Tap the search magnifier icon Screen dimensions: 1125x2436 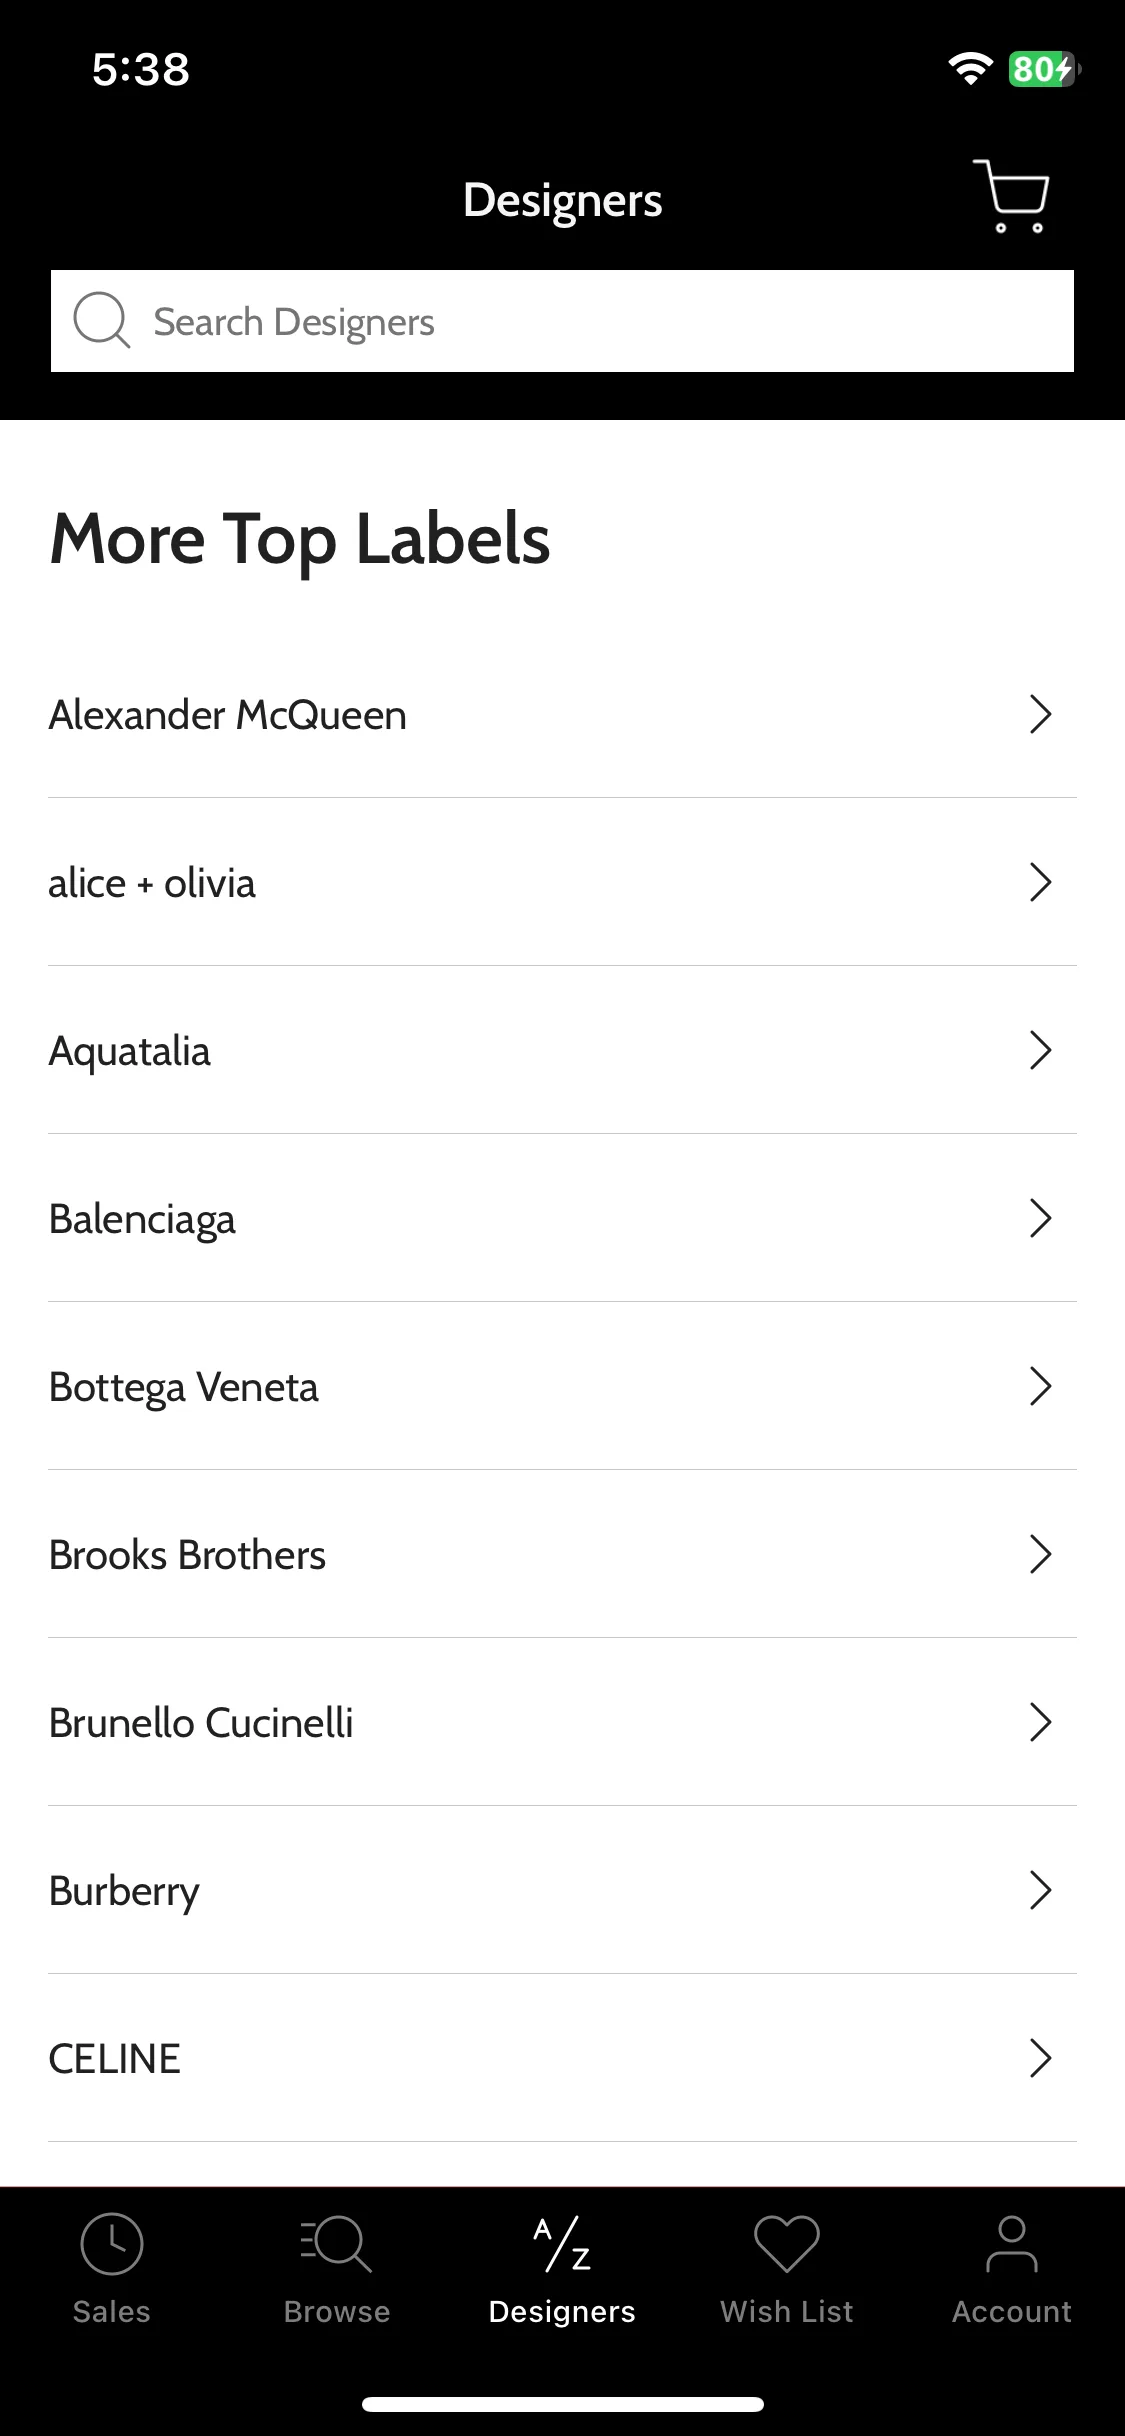click(102, 321)
